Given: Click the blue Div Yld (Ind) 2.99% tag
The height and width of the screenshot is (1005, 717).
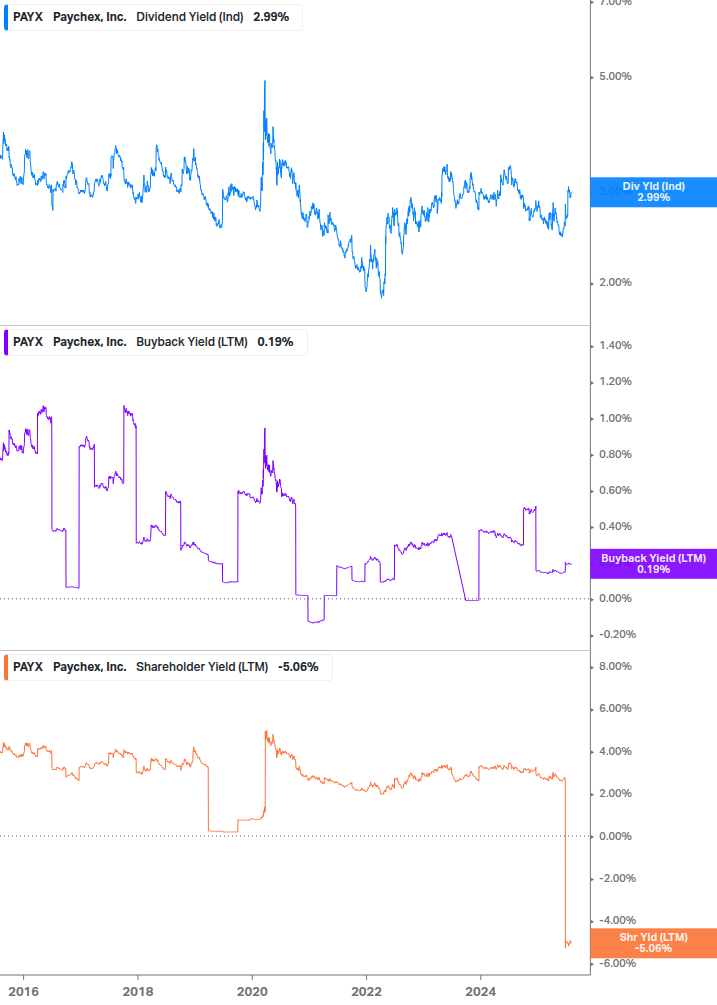Looking at the screenshot, I should pyautogui.click(x=654, y=192).
